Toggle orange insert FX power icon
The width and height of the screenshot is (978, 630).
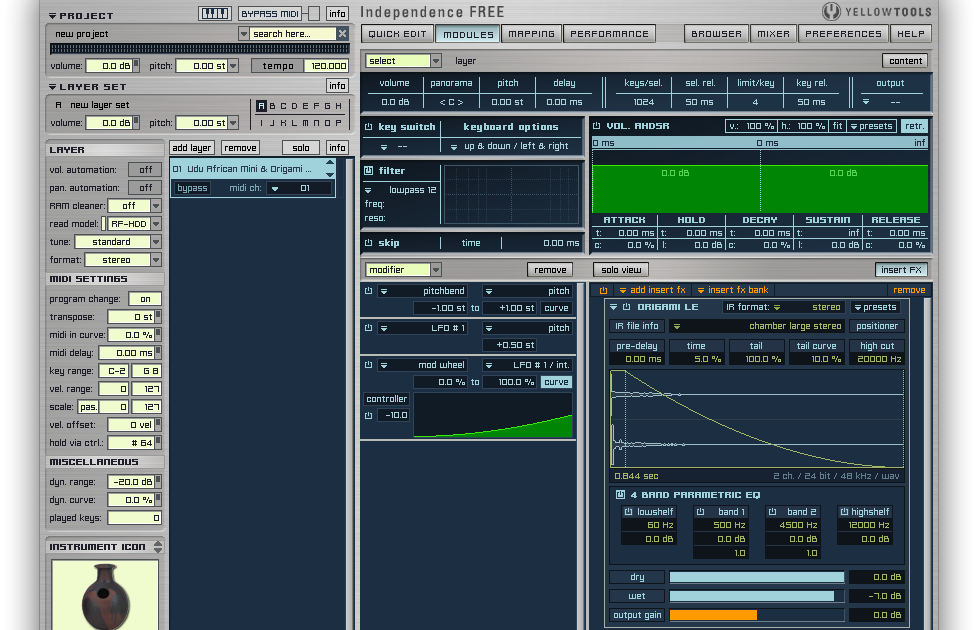coord(603,290)
